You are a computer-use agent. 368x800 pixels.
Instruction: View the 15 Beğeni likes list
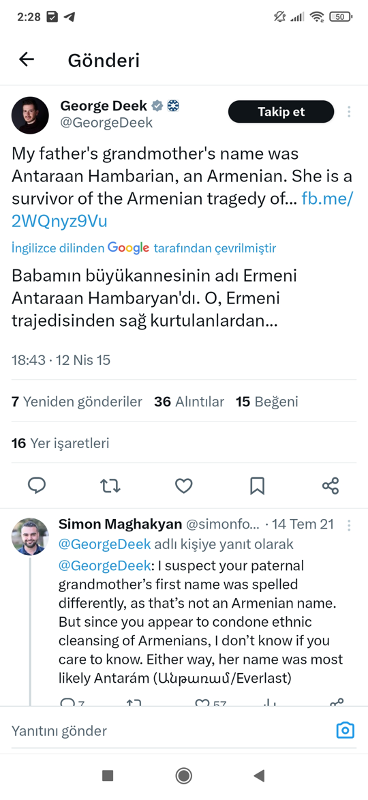pyautogui.click(x=267, y=402)
